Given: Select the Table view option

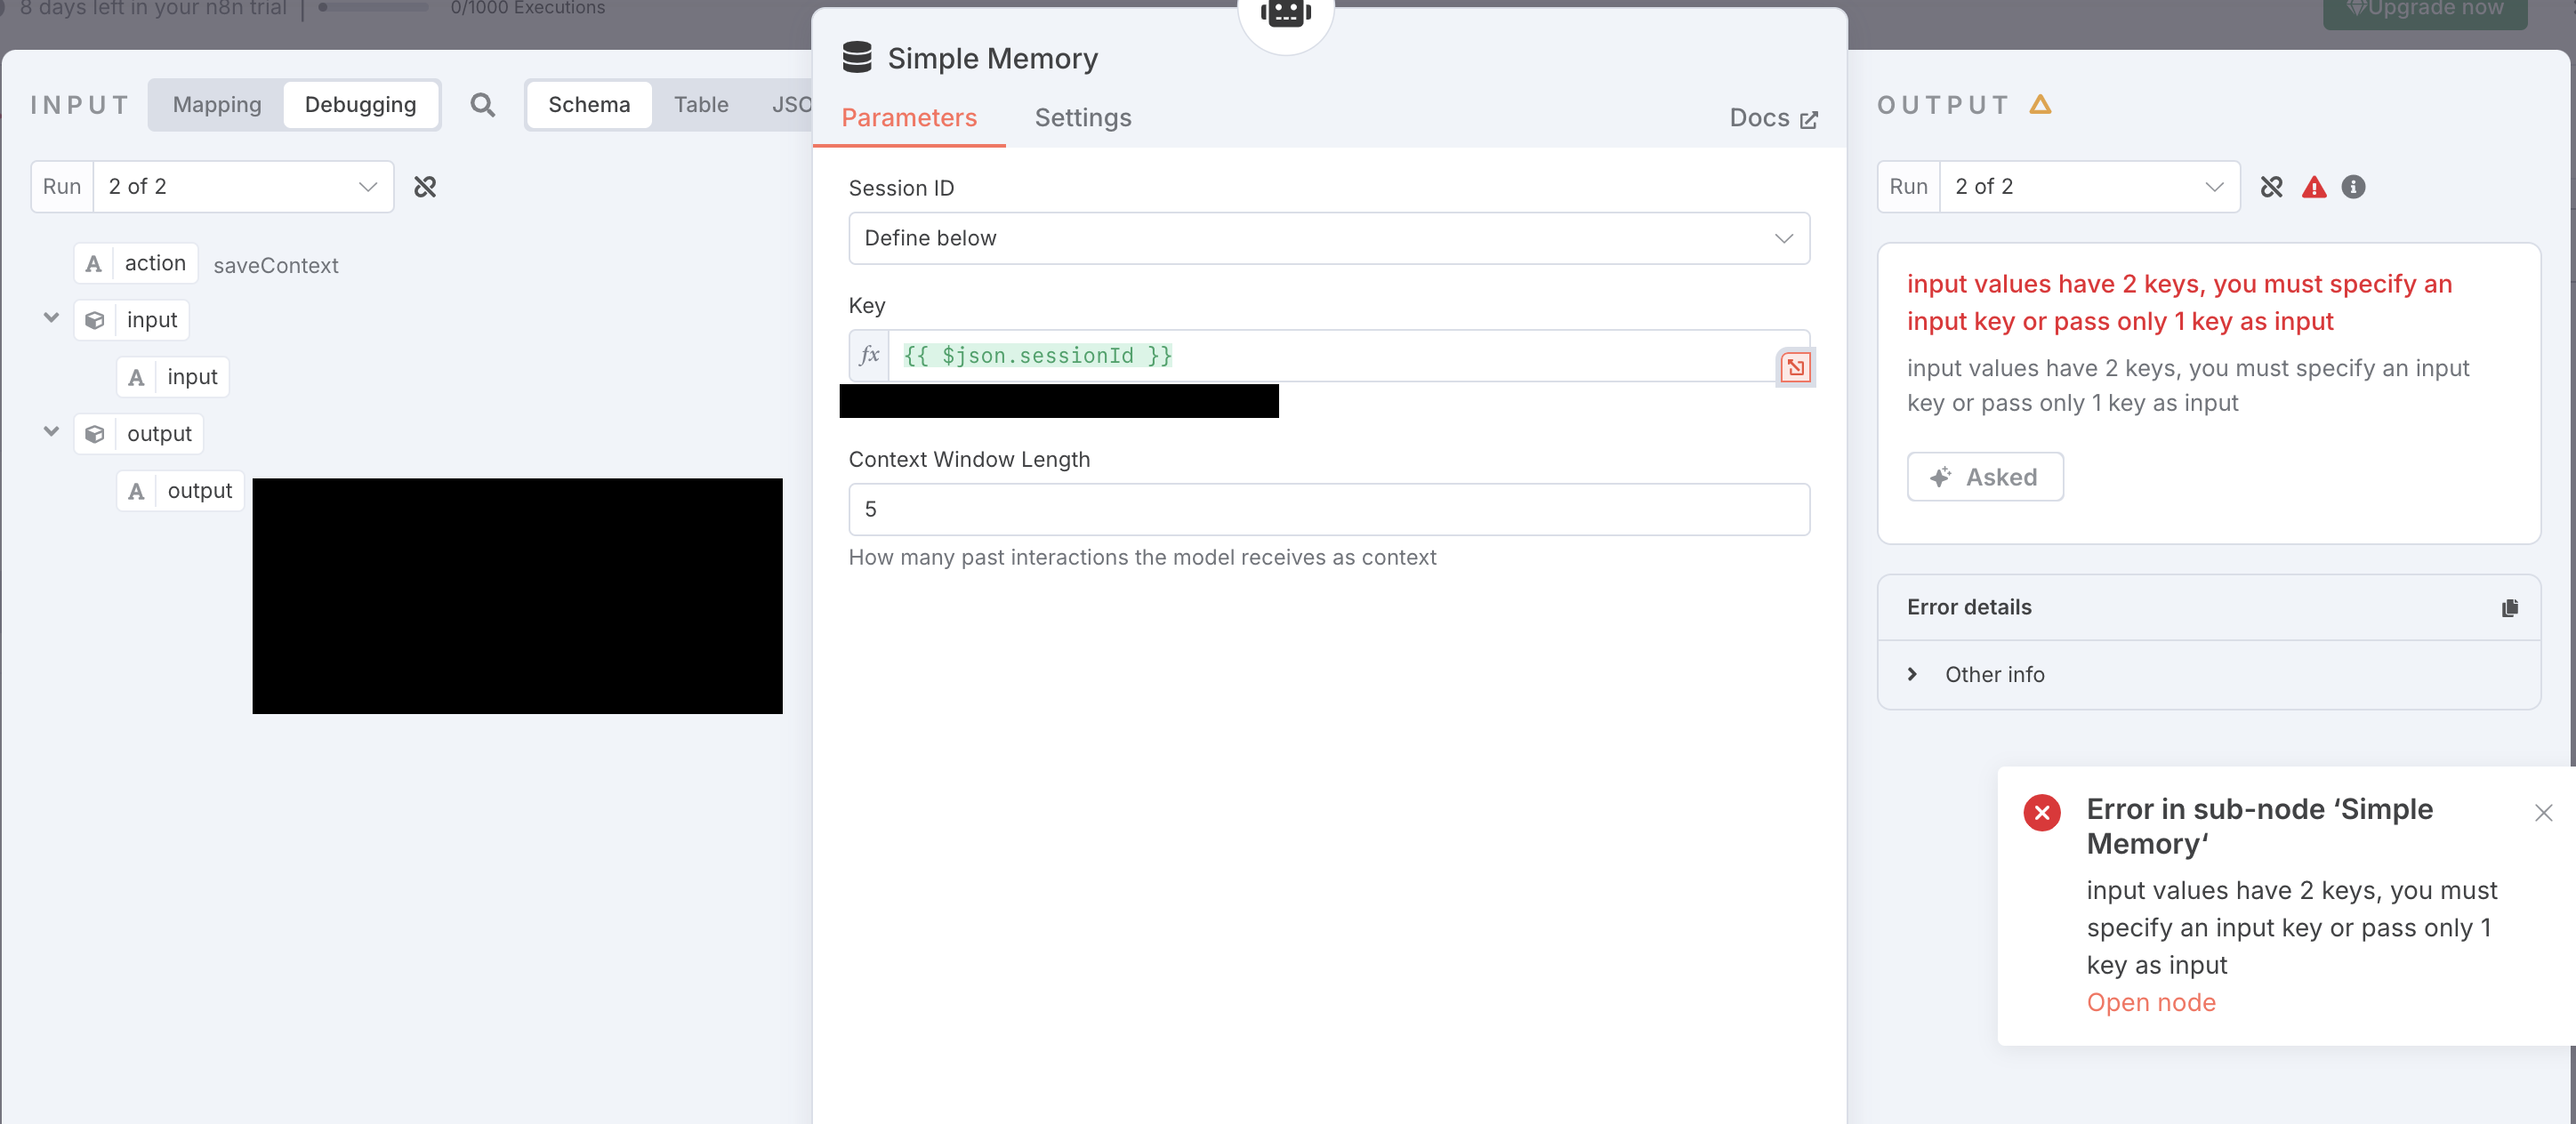Looking at the screenshot, I should pyautogui.click(x=700, y=105).
